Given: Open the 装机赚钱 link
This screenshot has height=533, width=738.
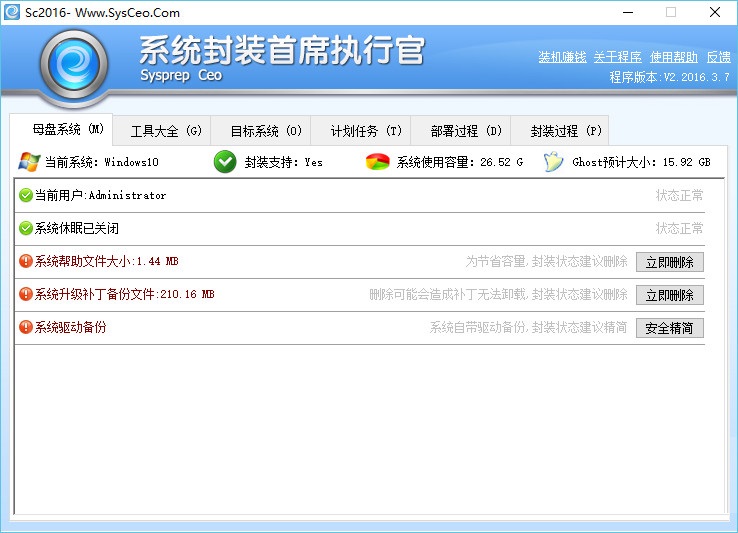Looking at the screenshot, I should (562, 57).
